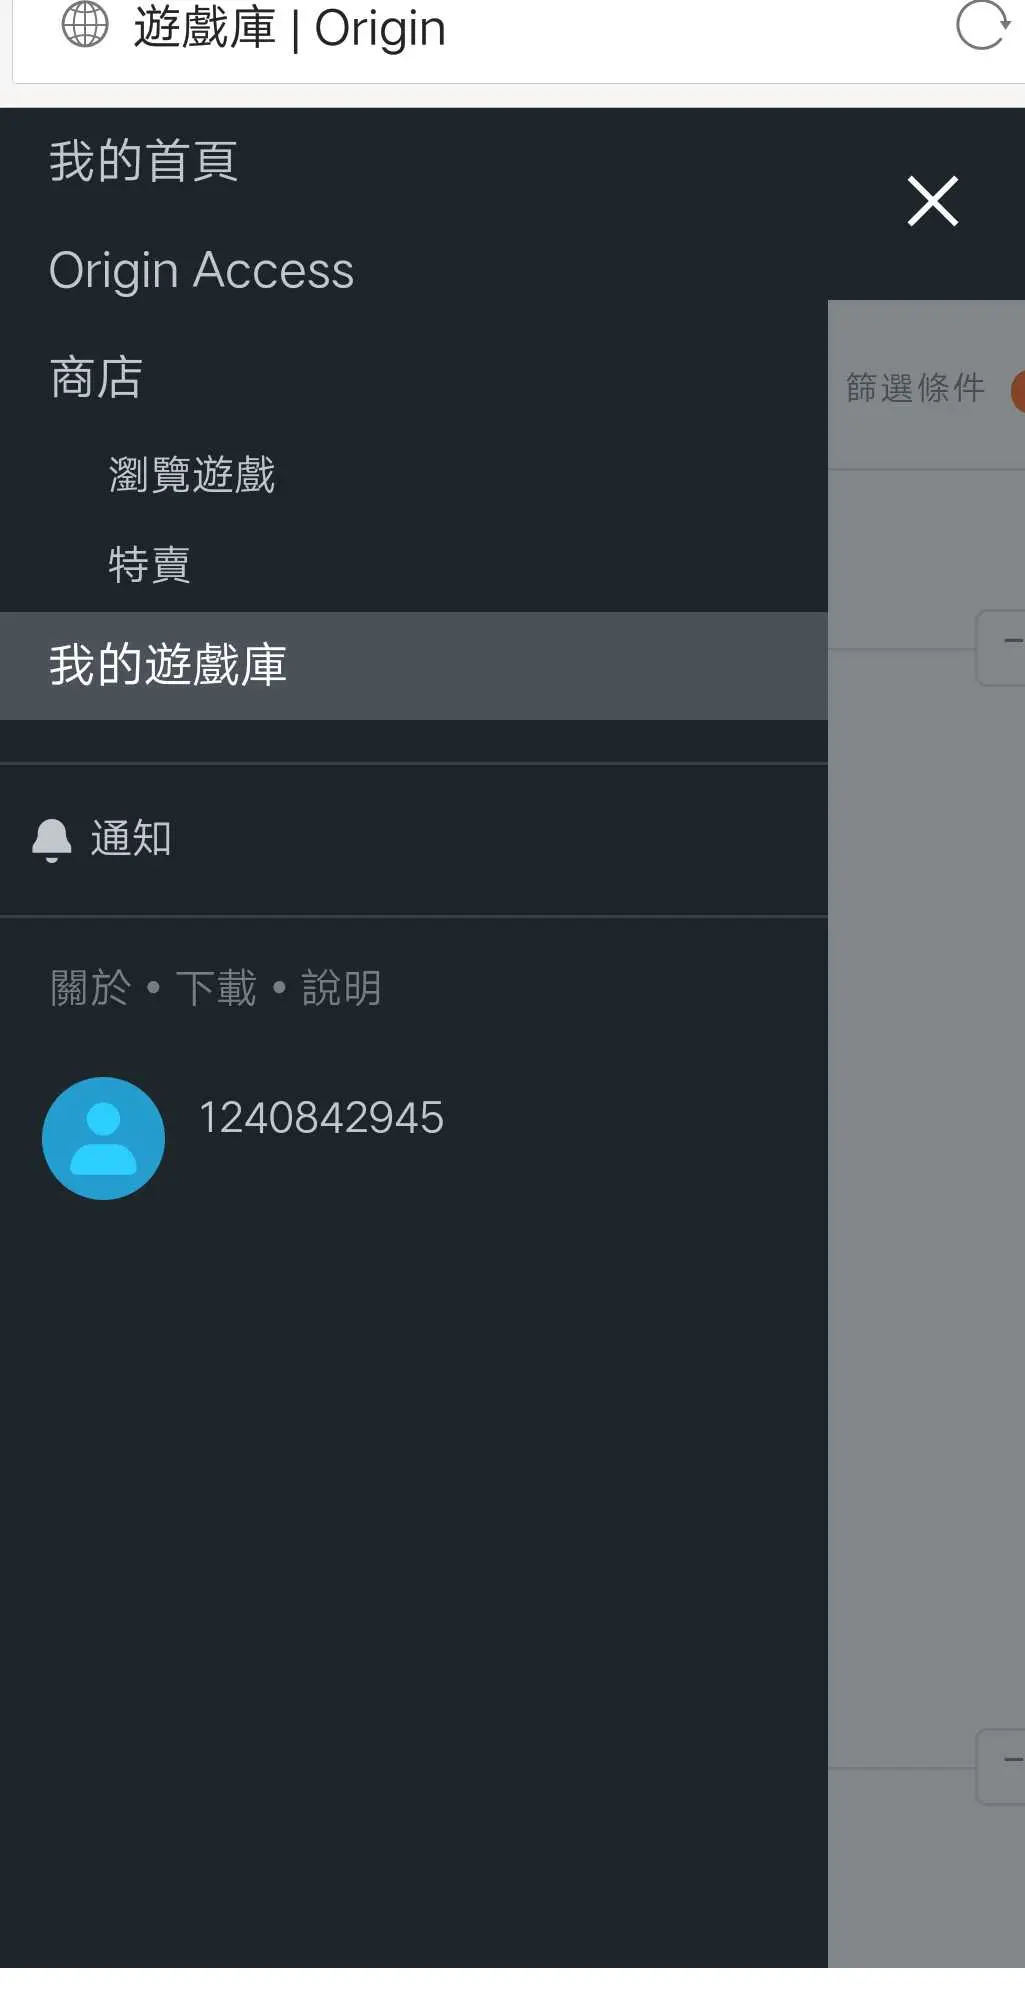Select 商店 in the menu
Viewport: 1025px width, 2012px height.
[96, 378]
